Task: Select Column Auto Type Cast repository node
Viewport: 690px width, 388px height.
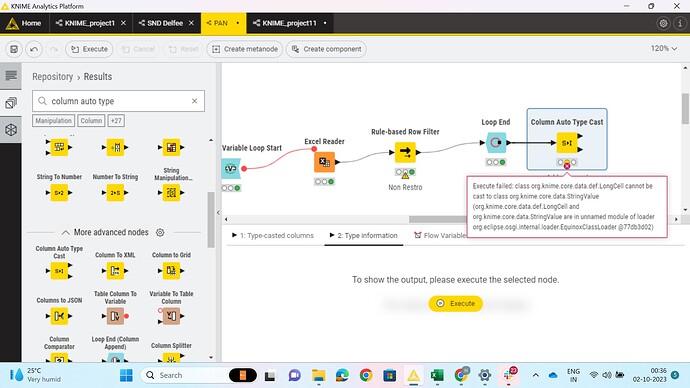Action: pyautogui.click(x=59, y=271)
